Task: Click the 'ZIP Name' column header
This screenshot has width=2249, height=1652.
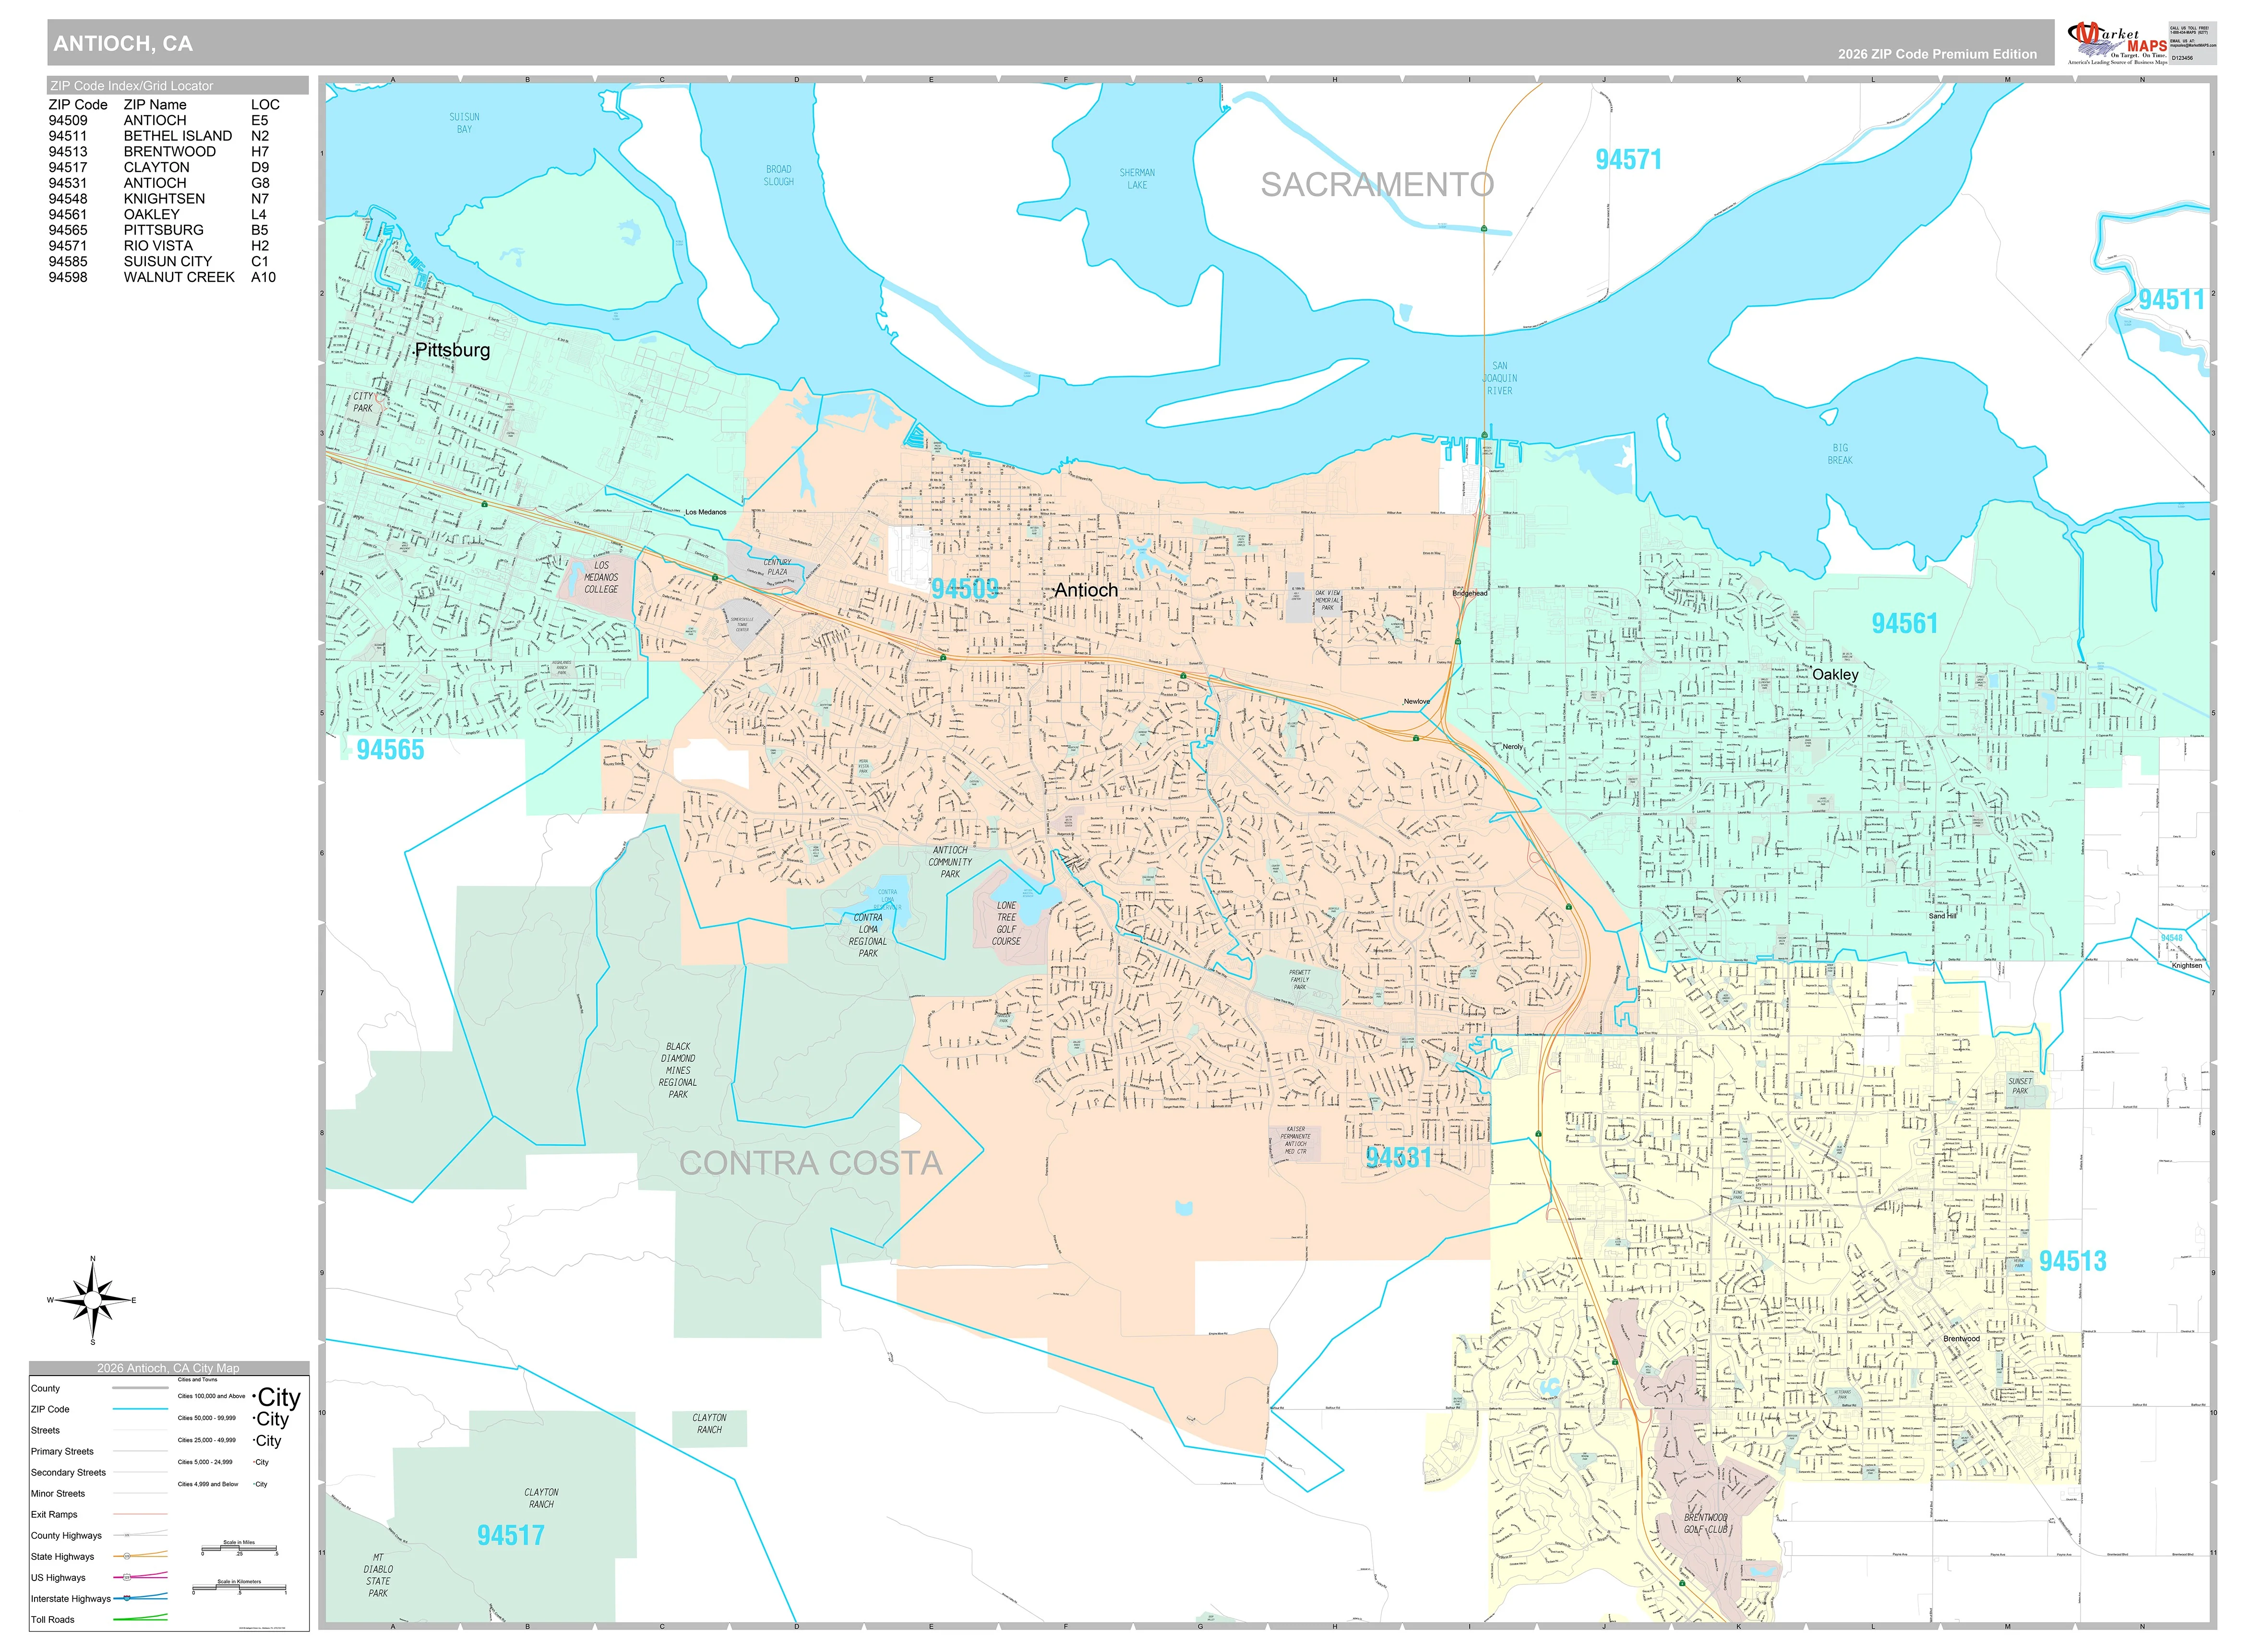Action: tap(155, 104)
